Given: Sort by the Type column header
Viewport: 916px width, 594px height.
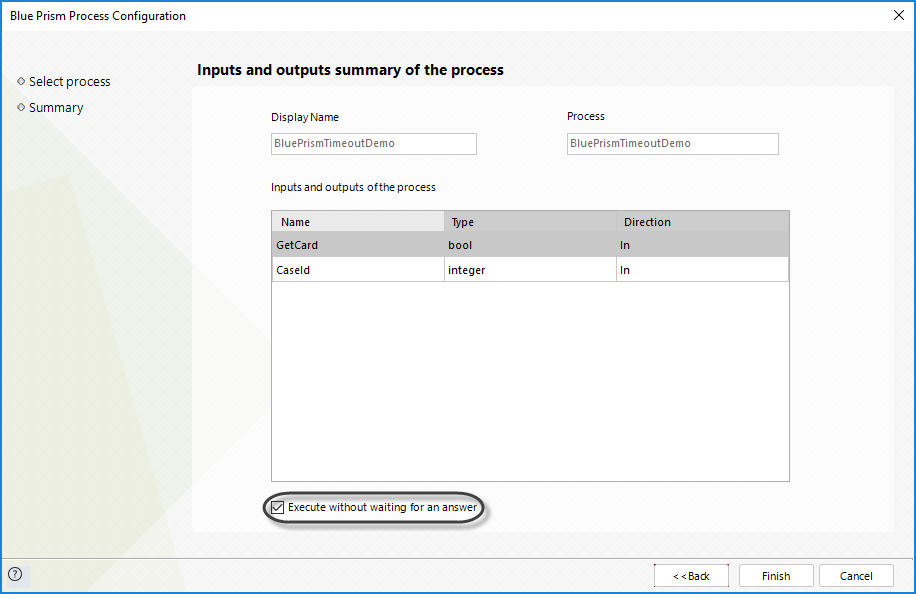Looking at the screenshot, I should [530, 222].
